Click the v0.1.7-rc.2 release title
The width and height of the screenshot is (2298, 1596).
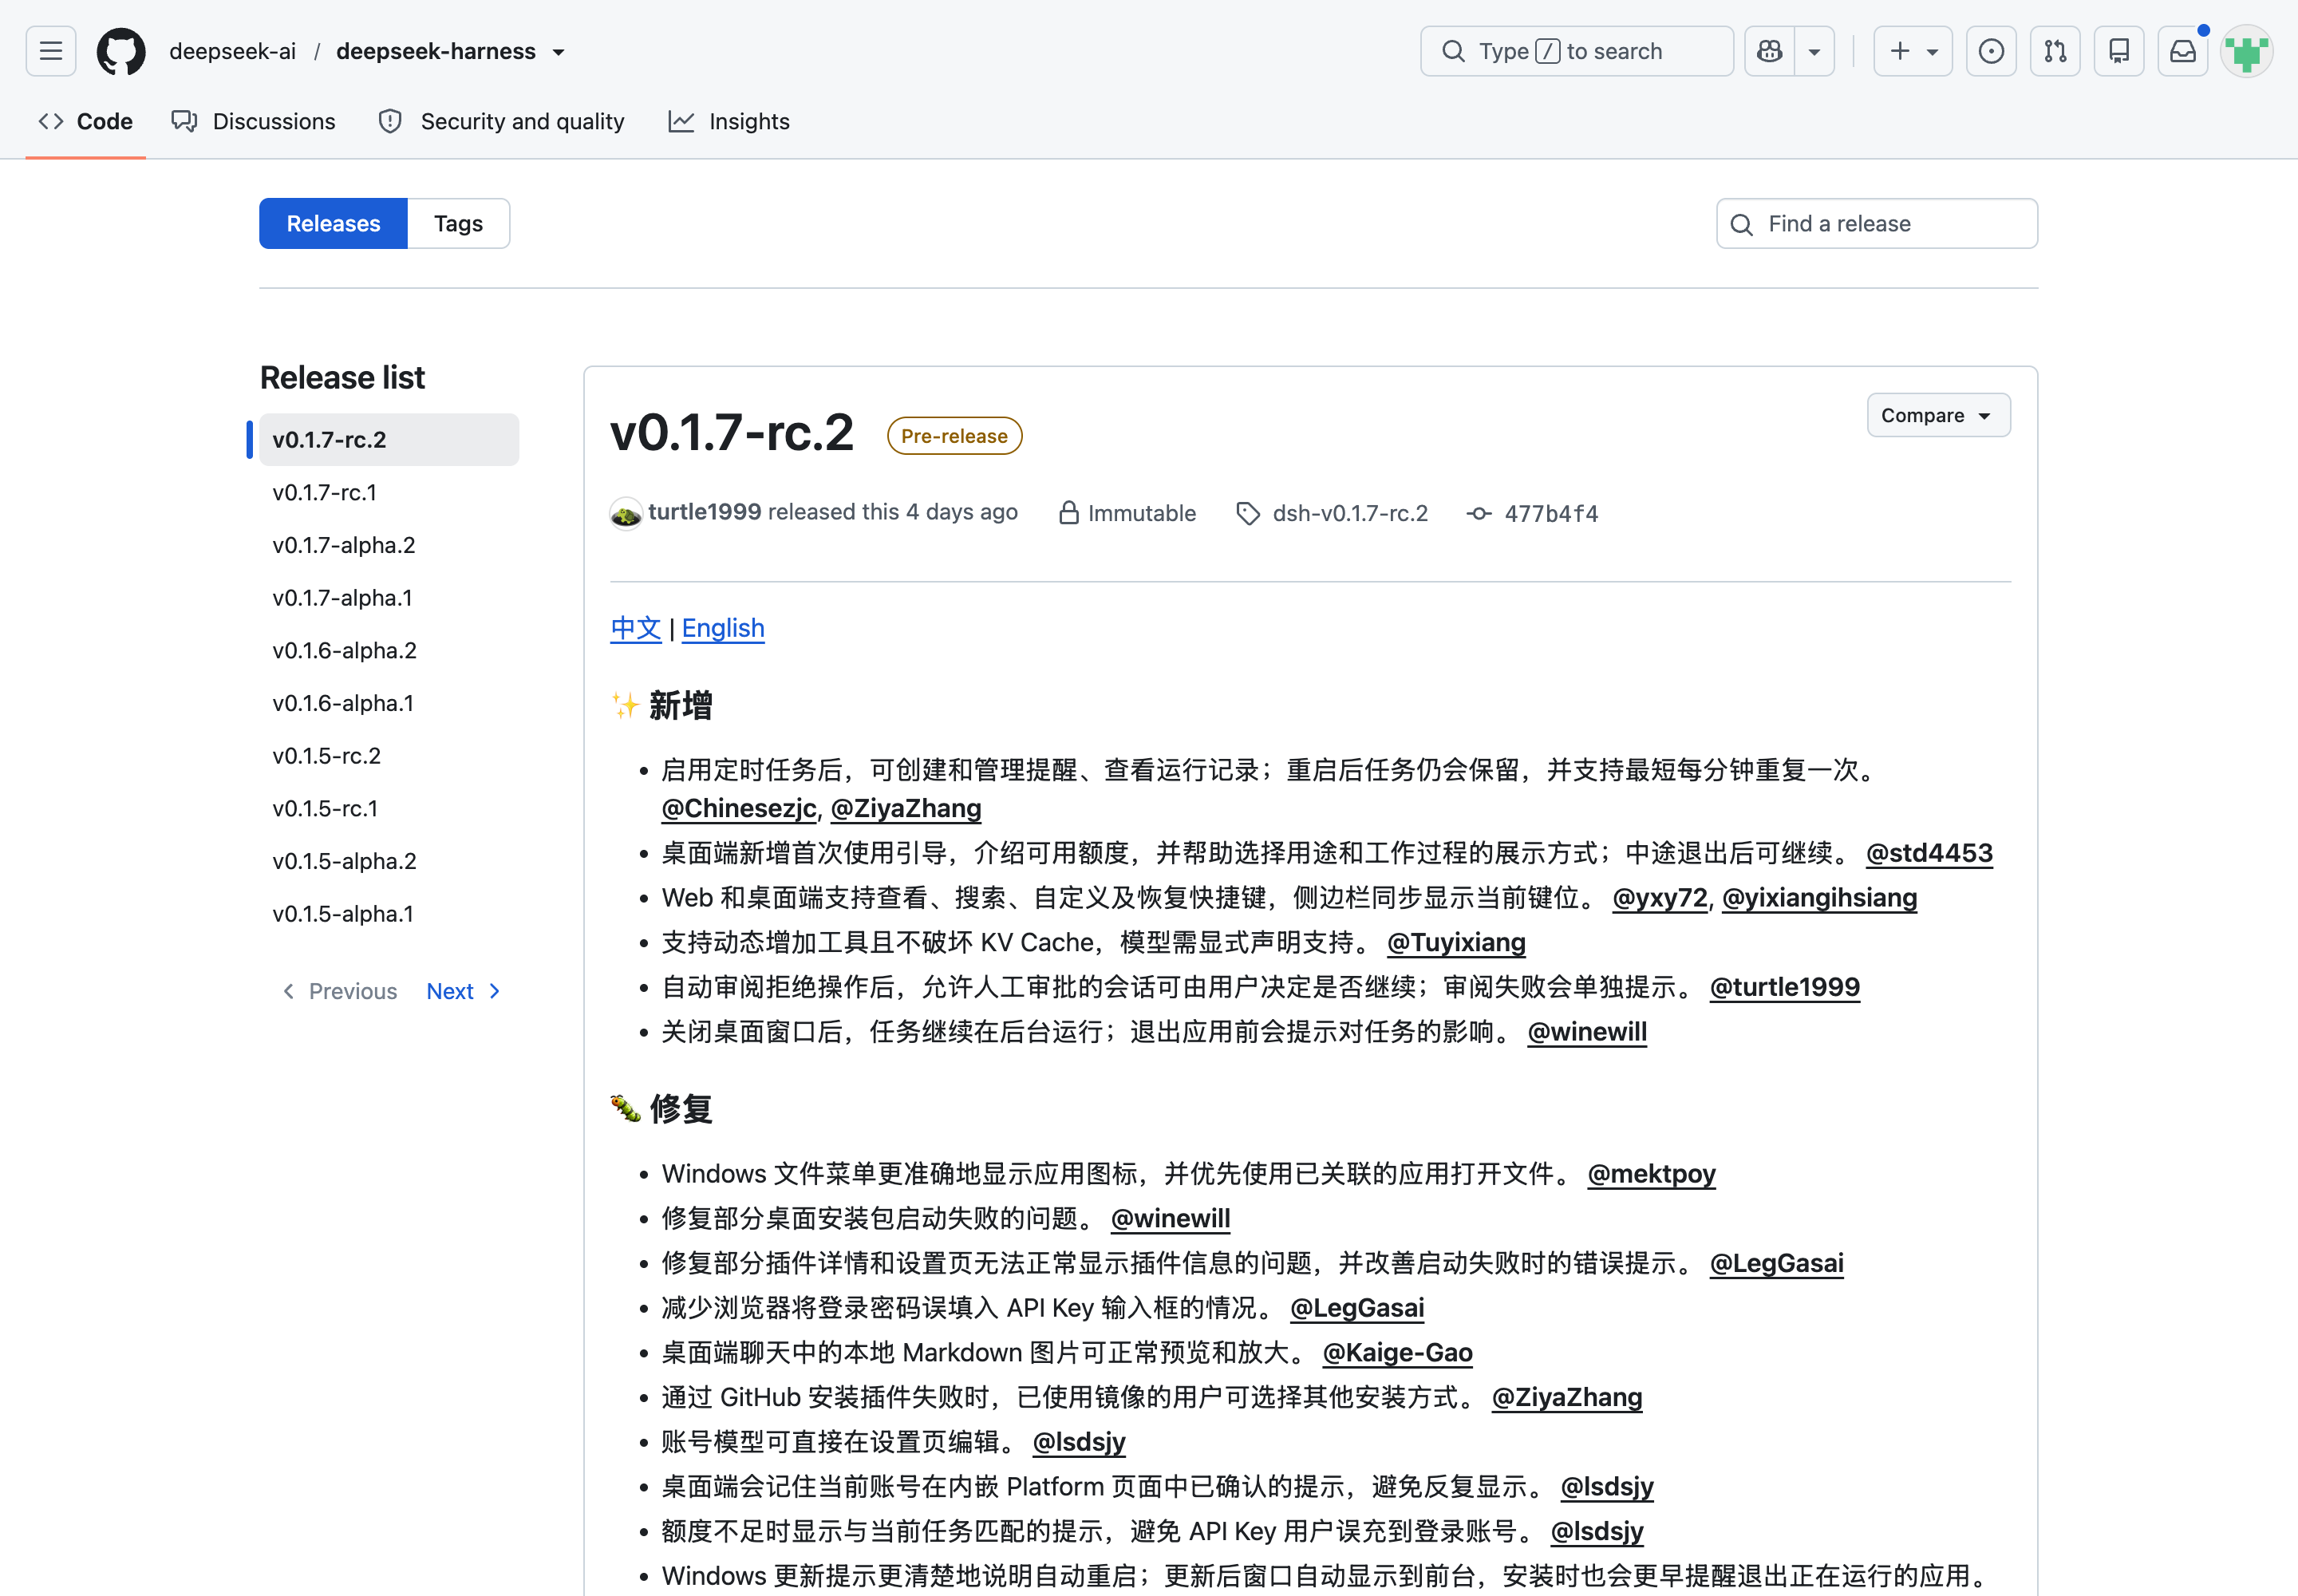pyautogui.click(x=732, y=433)
